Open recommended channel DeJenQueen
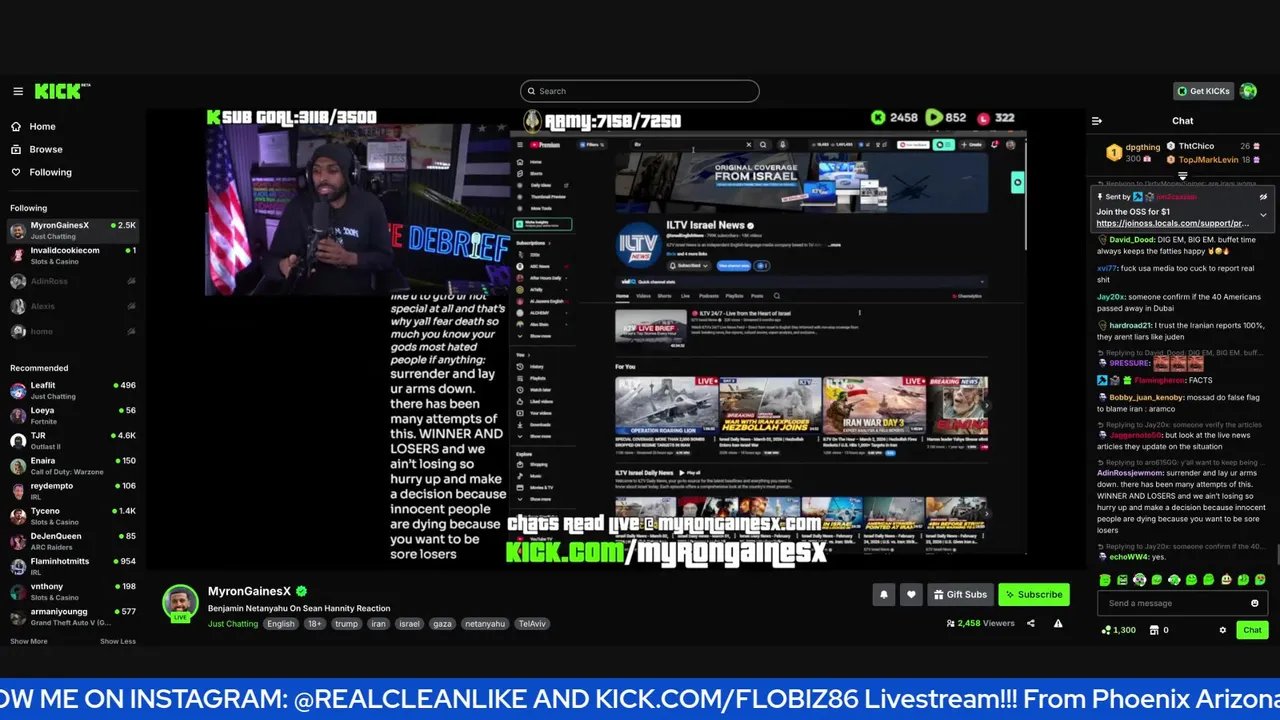The image size is (1280, 720). click(72, 541)
